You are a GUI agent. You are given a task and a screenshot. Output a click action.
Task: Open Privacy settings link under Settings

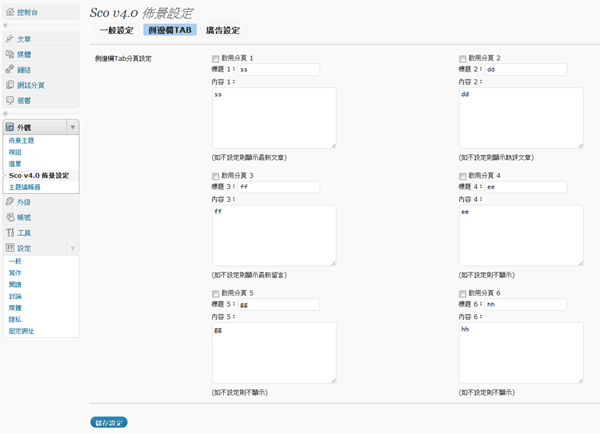point(15,319)
